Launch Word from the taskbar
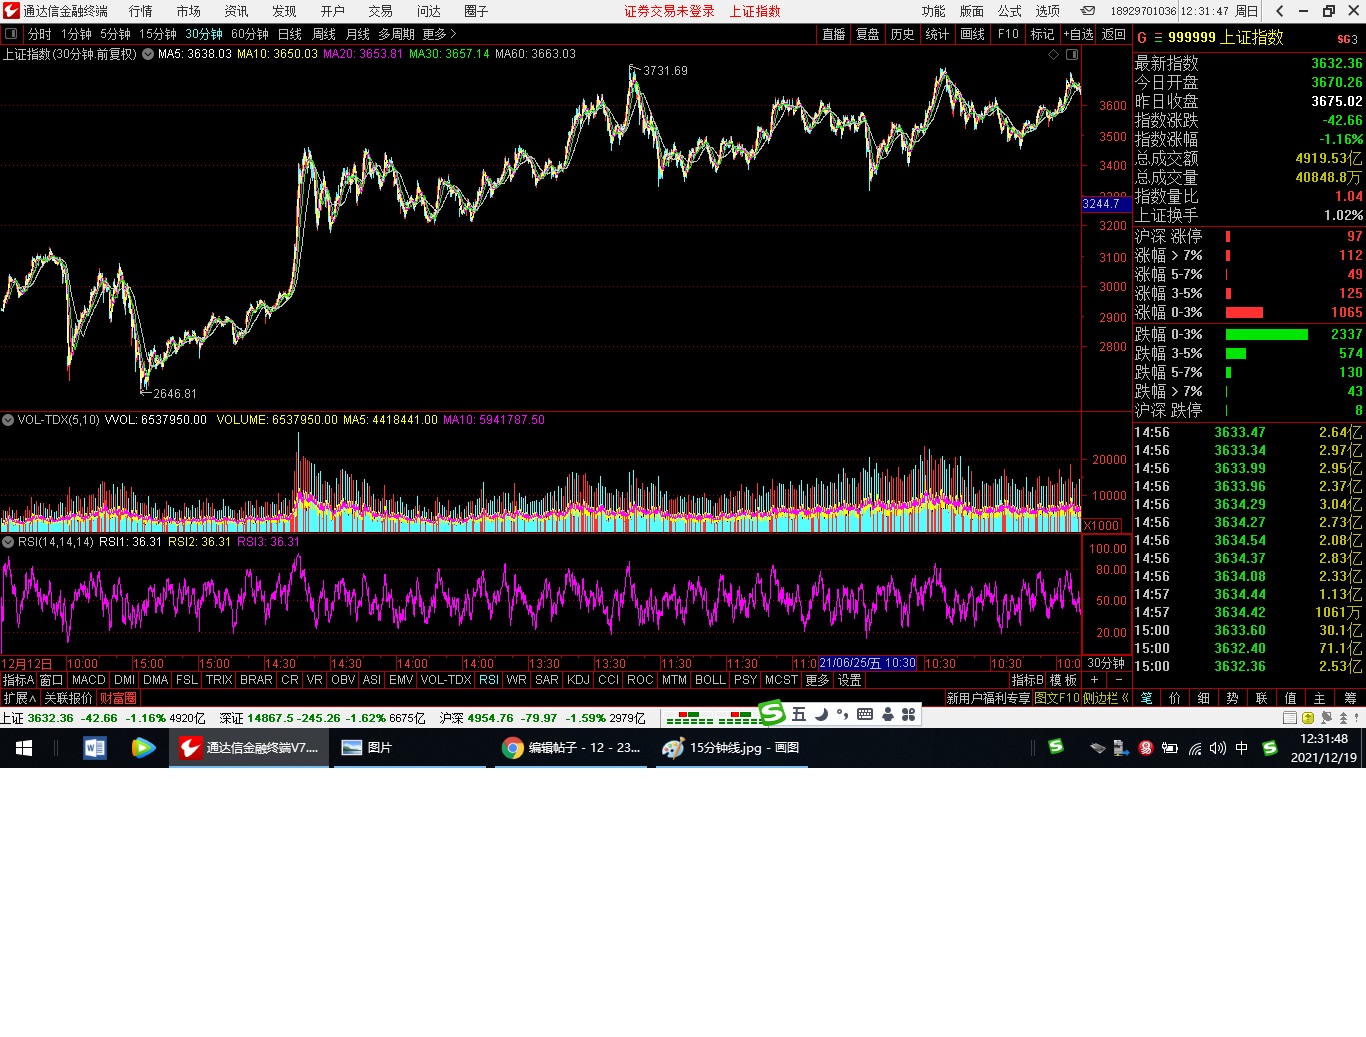This screenshot has width=1366, height=1037. [x=95, y=748]
